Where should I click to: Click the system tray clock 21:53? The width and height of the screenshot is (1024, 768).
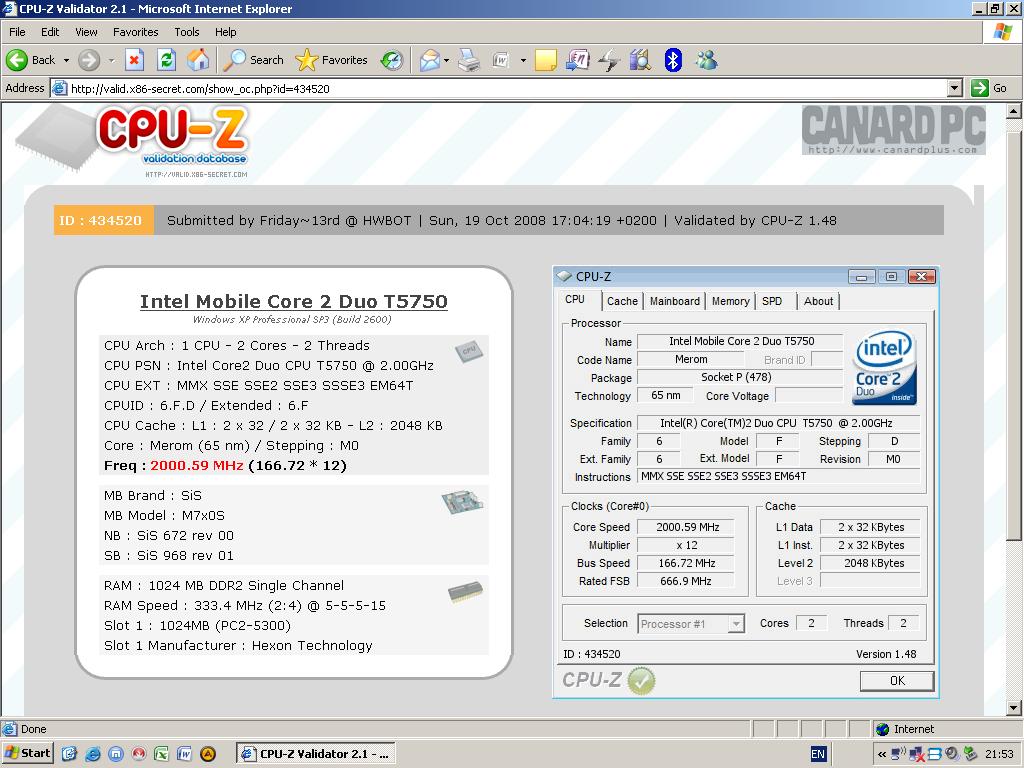999,754
